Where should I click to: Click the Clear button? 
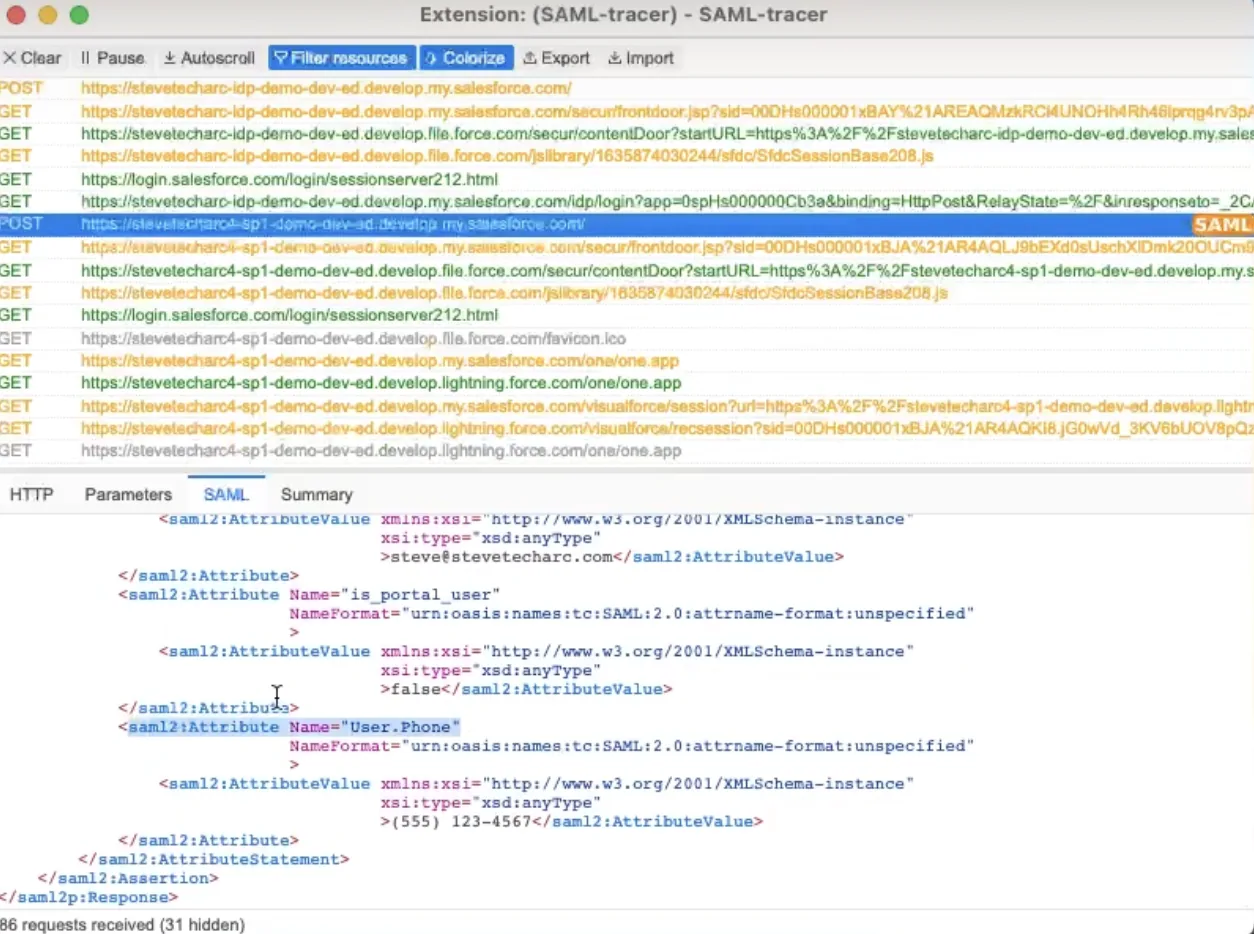(x=32, y=58)
